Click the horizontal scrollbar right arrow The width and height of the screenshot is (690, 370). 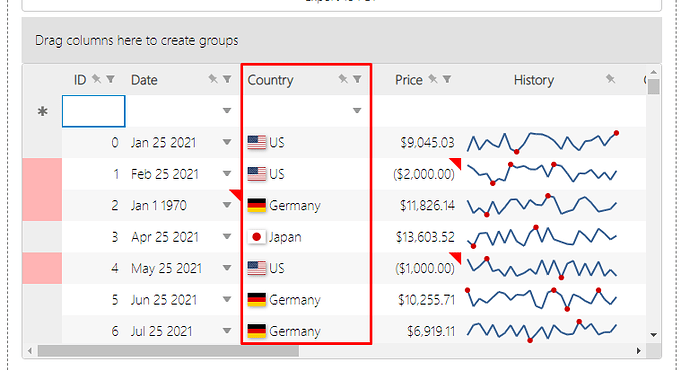[x=639, y=351]
